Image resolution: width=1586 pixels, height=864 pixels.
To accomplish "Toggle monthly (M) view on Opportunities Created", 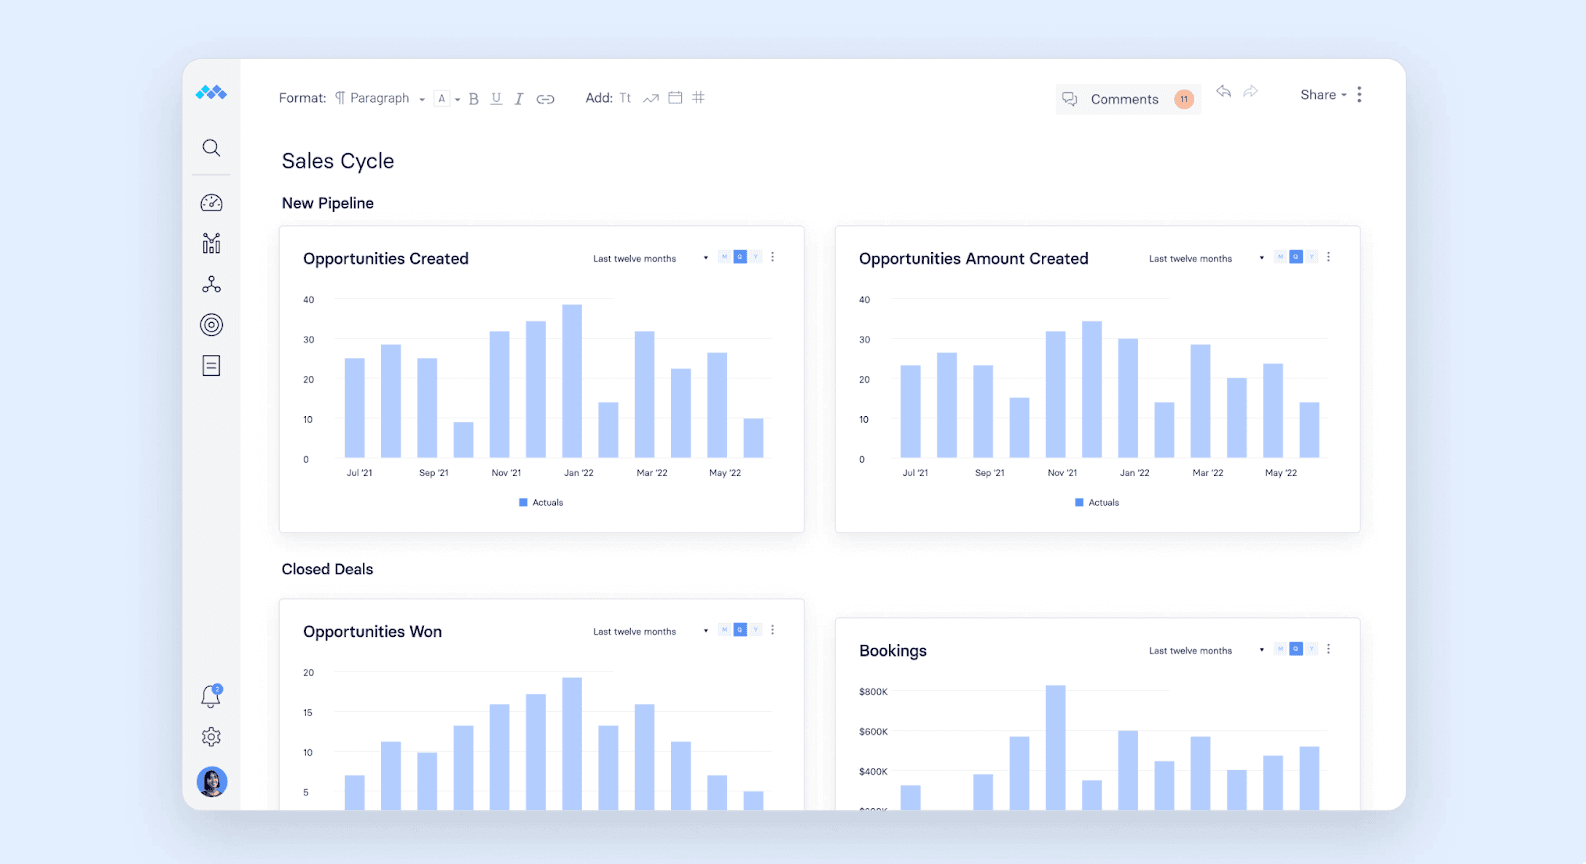I will (x=724, y=257).
